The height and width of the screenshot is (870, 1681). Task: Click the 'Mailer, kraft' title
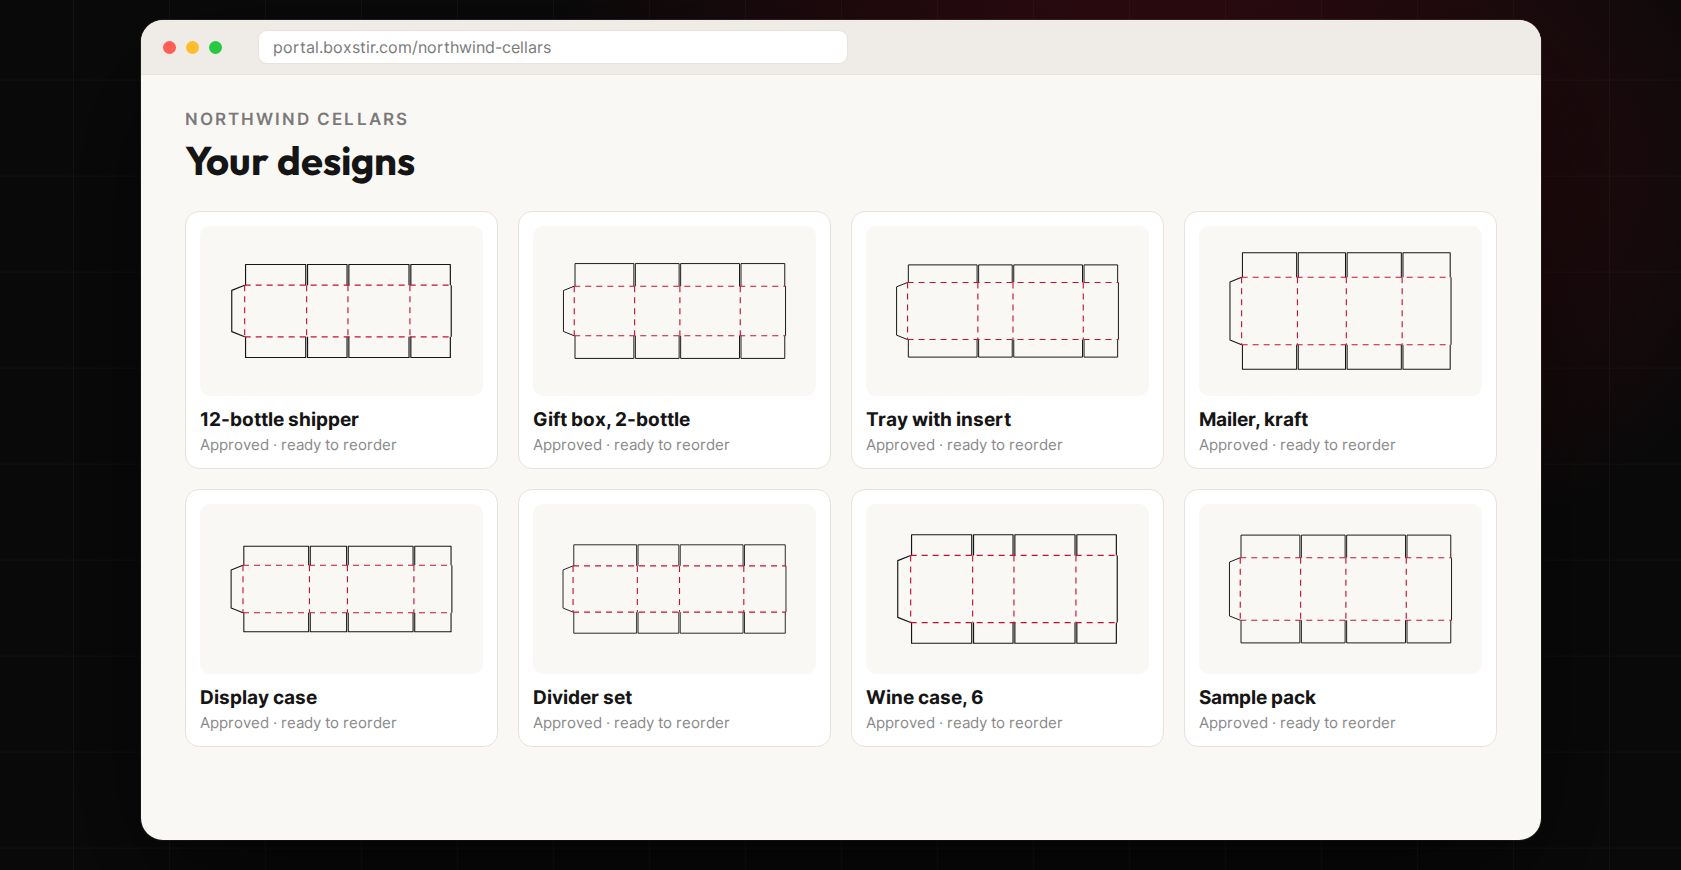1253,420
